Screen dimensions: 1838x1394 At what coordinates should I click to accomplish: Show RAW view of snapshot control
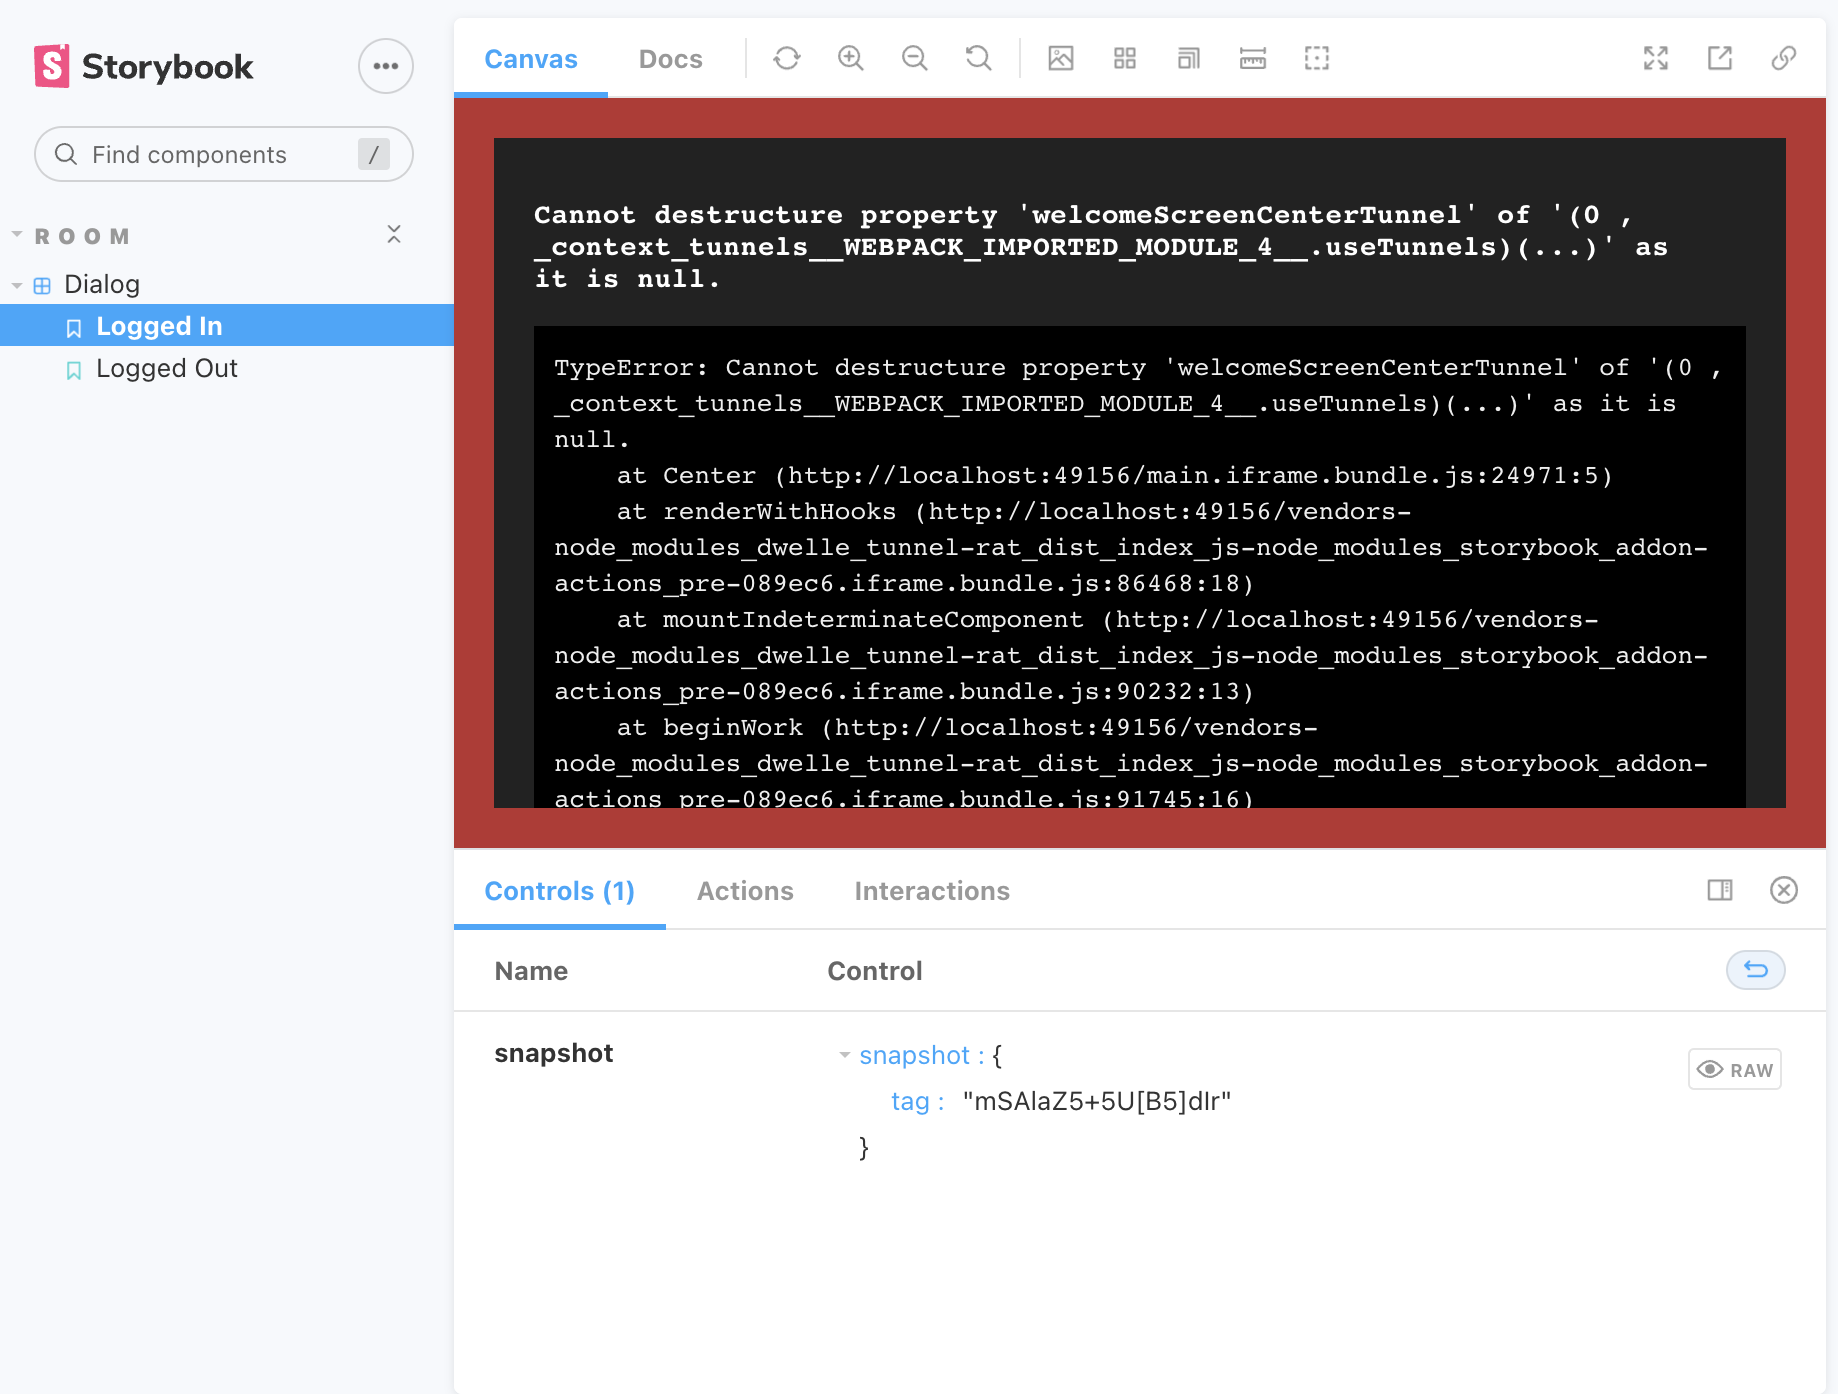coord(1734,1068)
